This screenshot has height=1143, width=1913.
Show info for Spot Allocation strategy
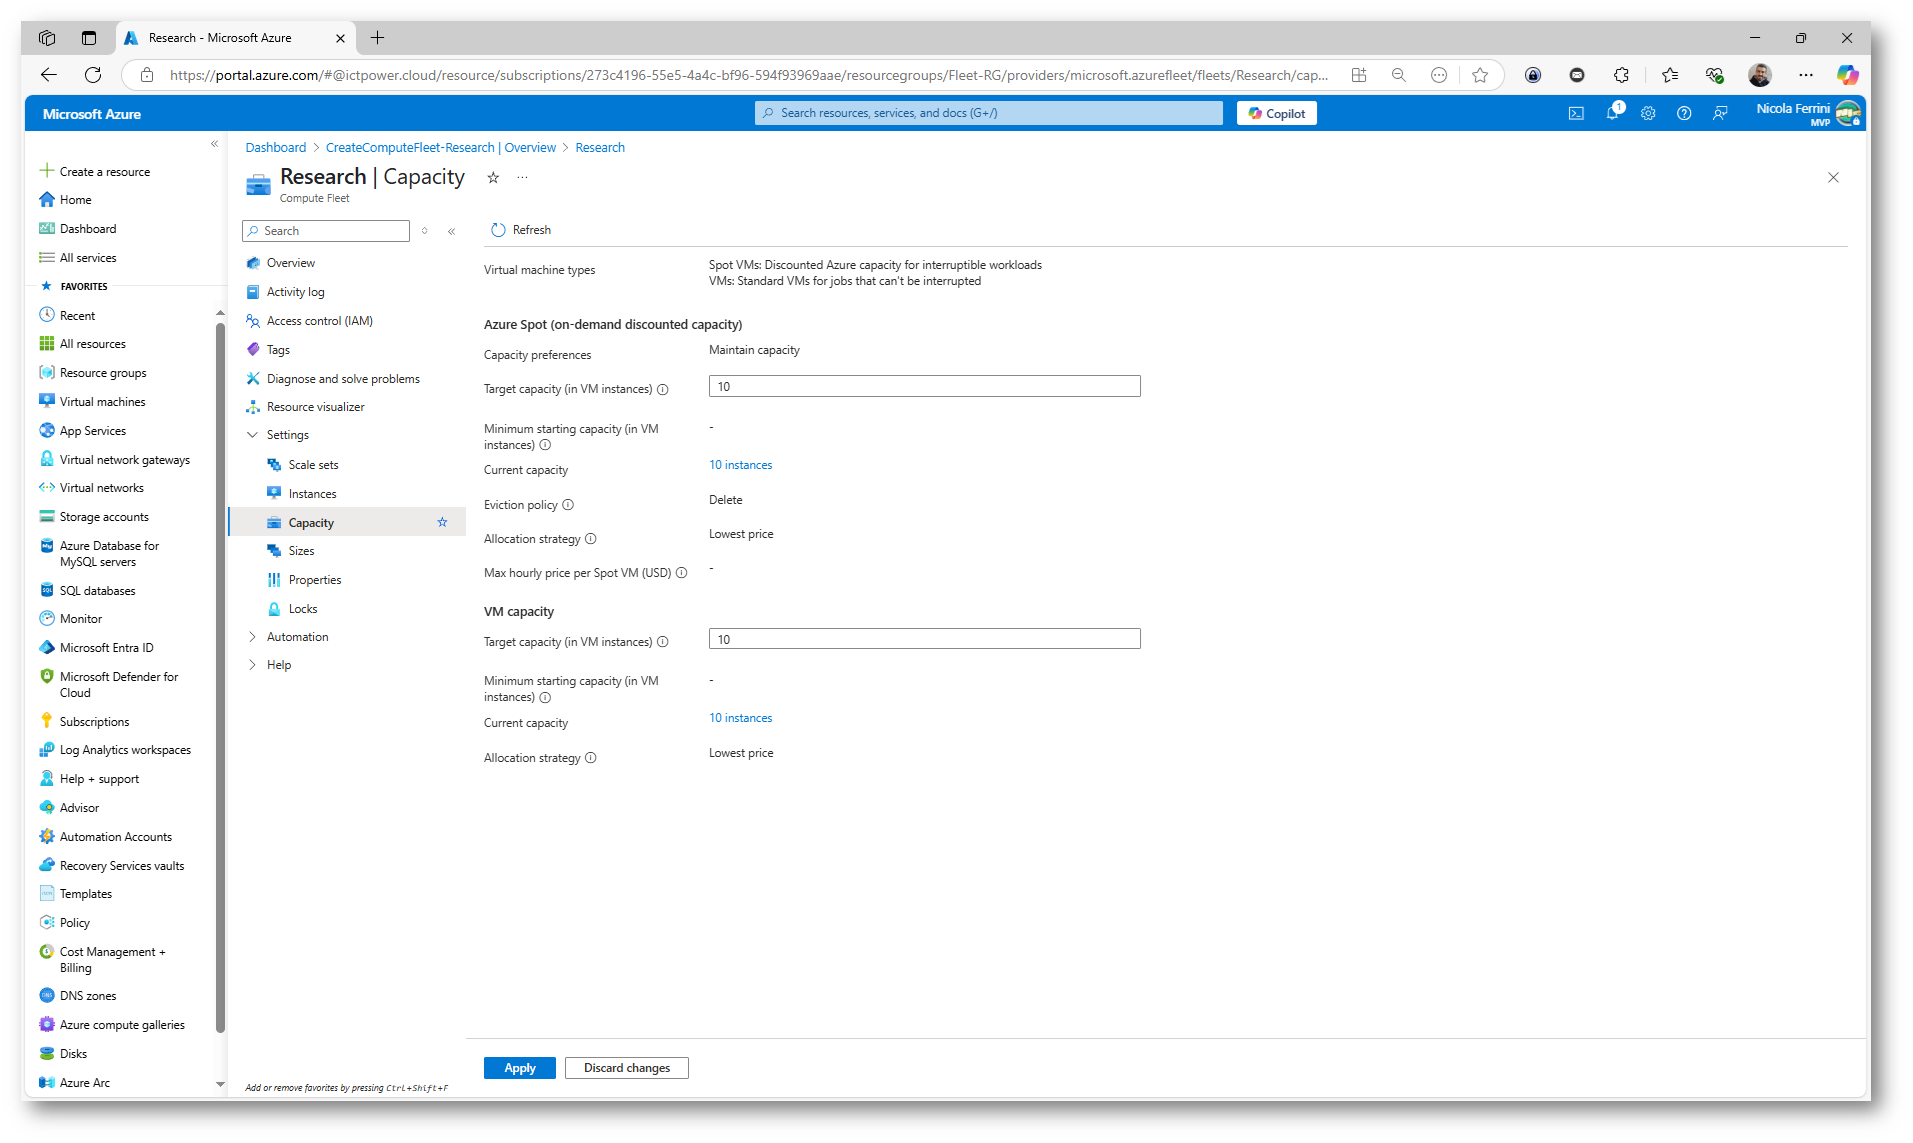point(591,539)
